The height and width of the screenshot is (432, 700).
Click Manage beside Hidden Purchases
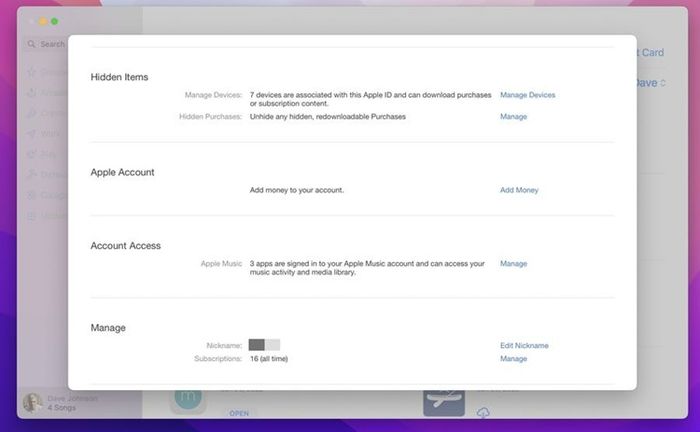point(513,116)
